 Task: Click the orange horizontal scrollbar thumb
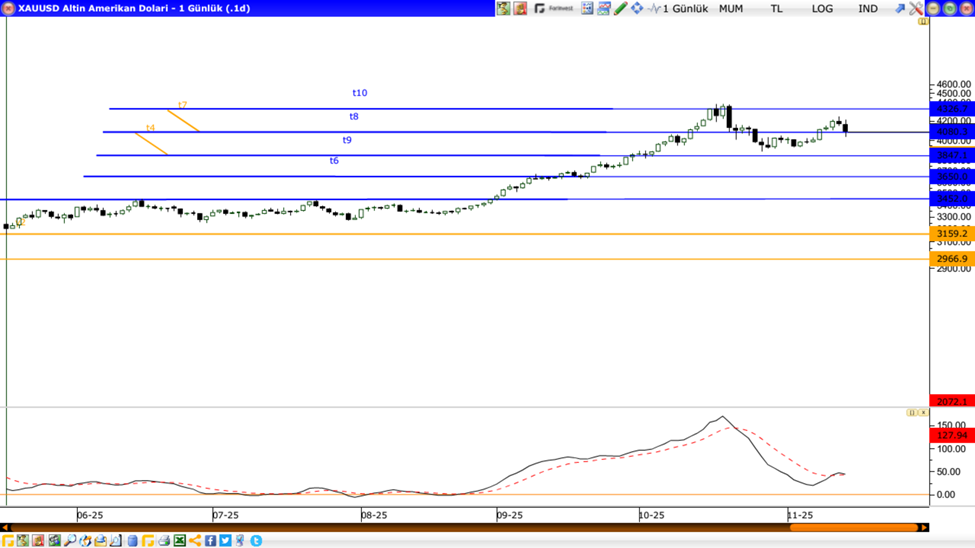[x=853, y=527]
